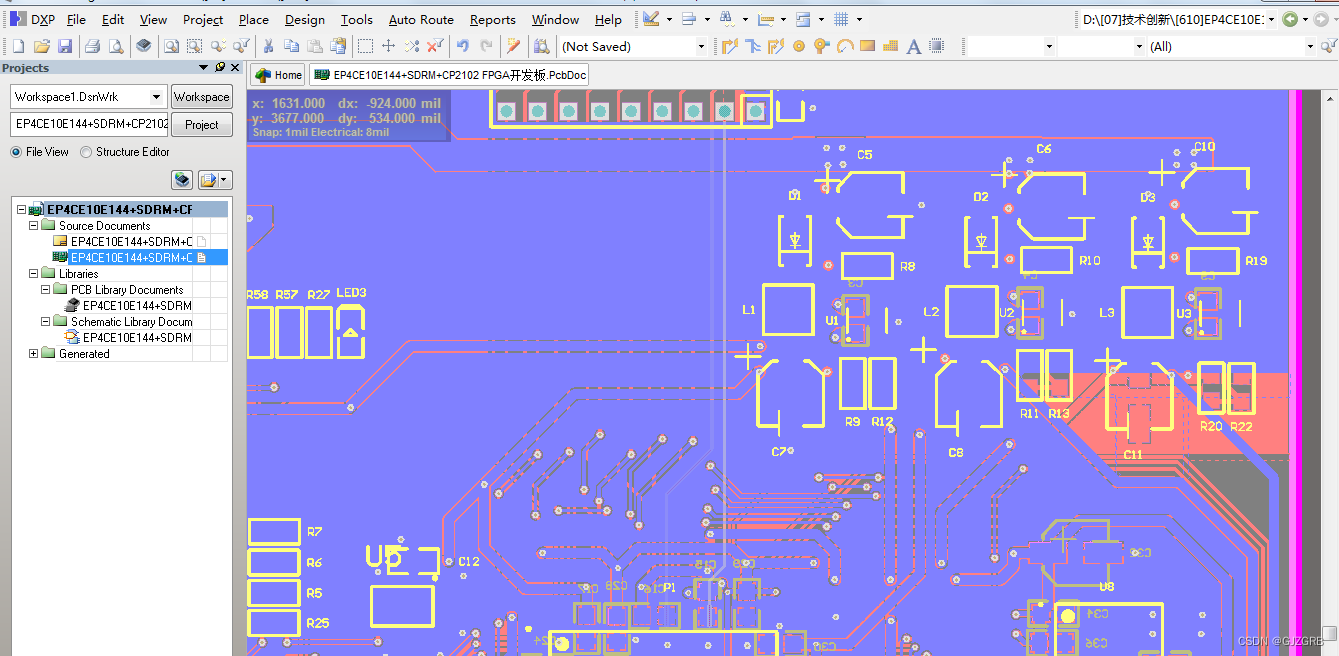Click the Workspace button
Image resolution: width=1339 pixels, height=656 pixels.
coord(201,96)
